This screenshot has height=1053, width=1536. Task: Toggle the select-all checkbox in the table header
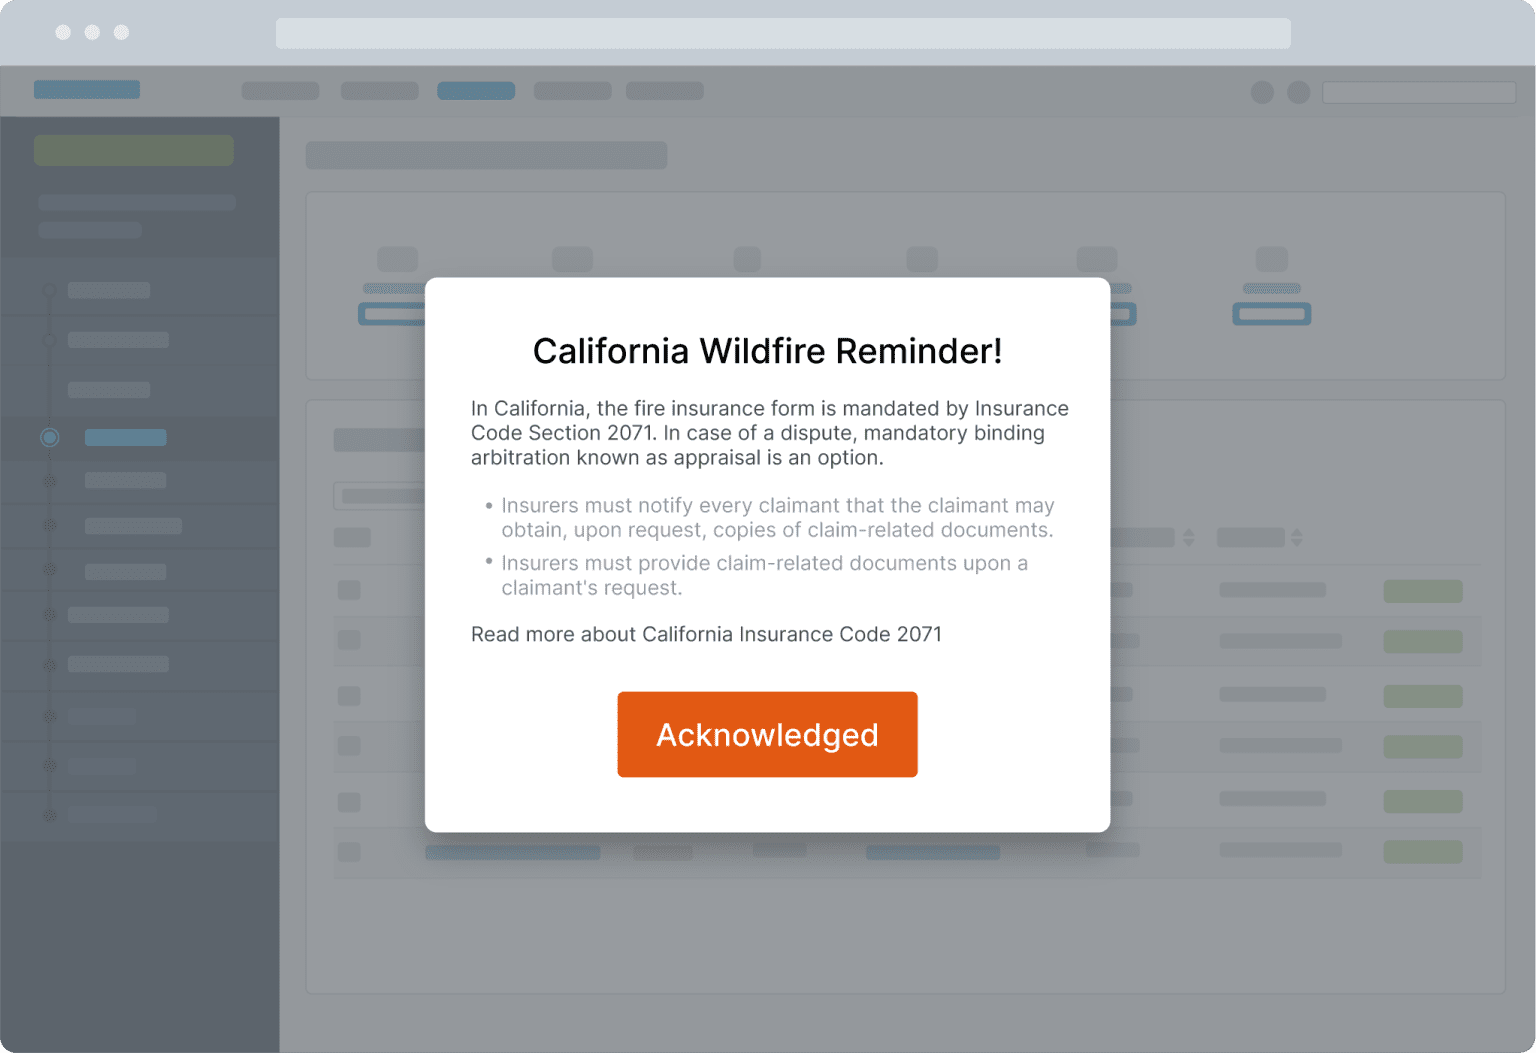351,538
